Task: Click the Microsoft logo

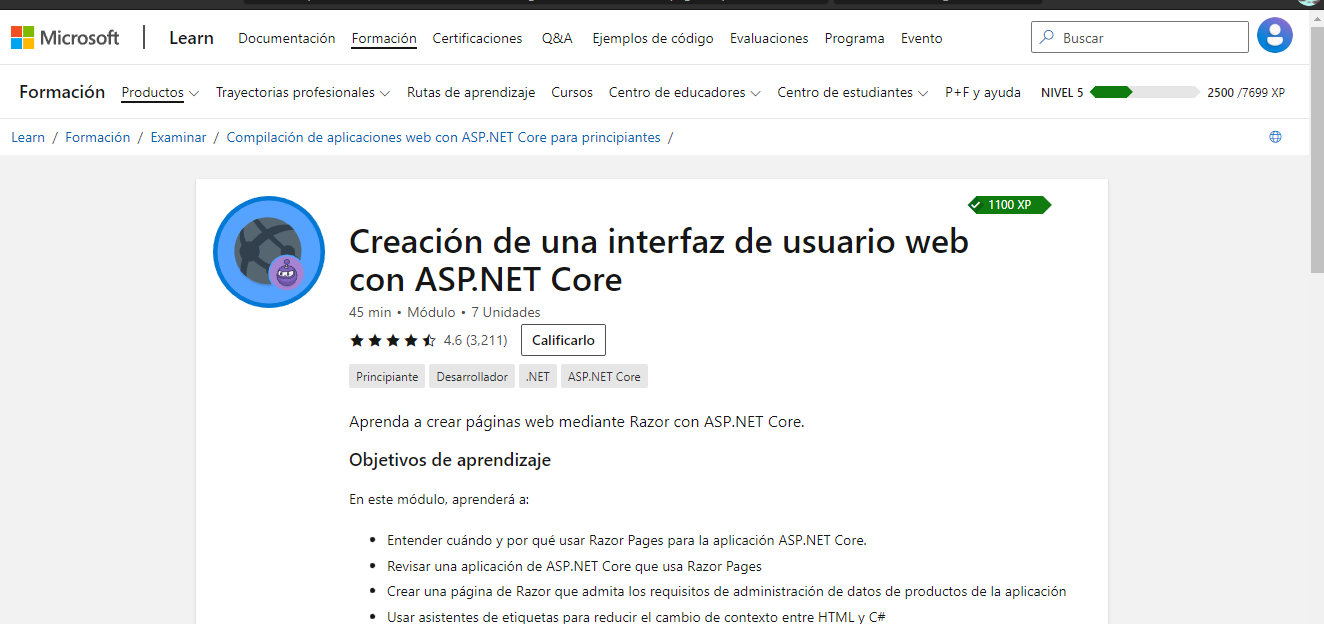Action: (65, 38)
